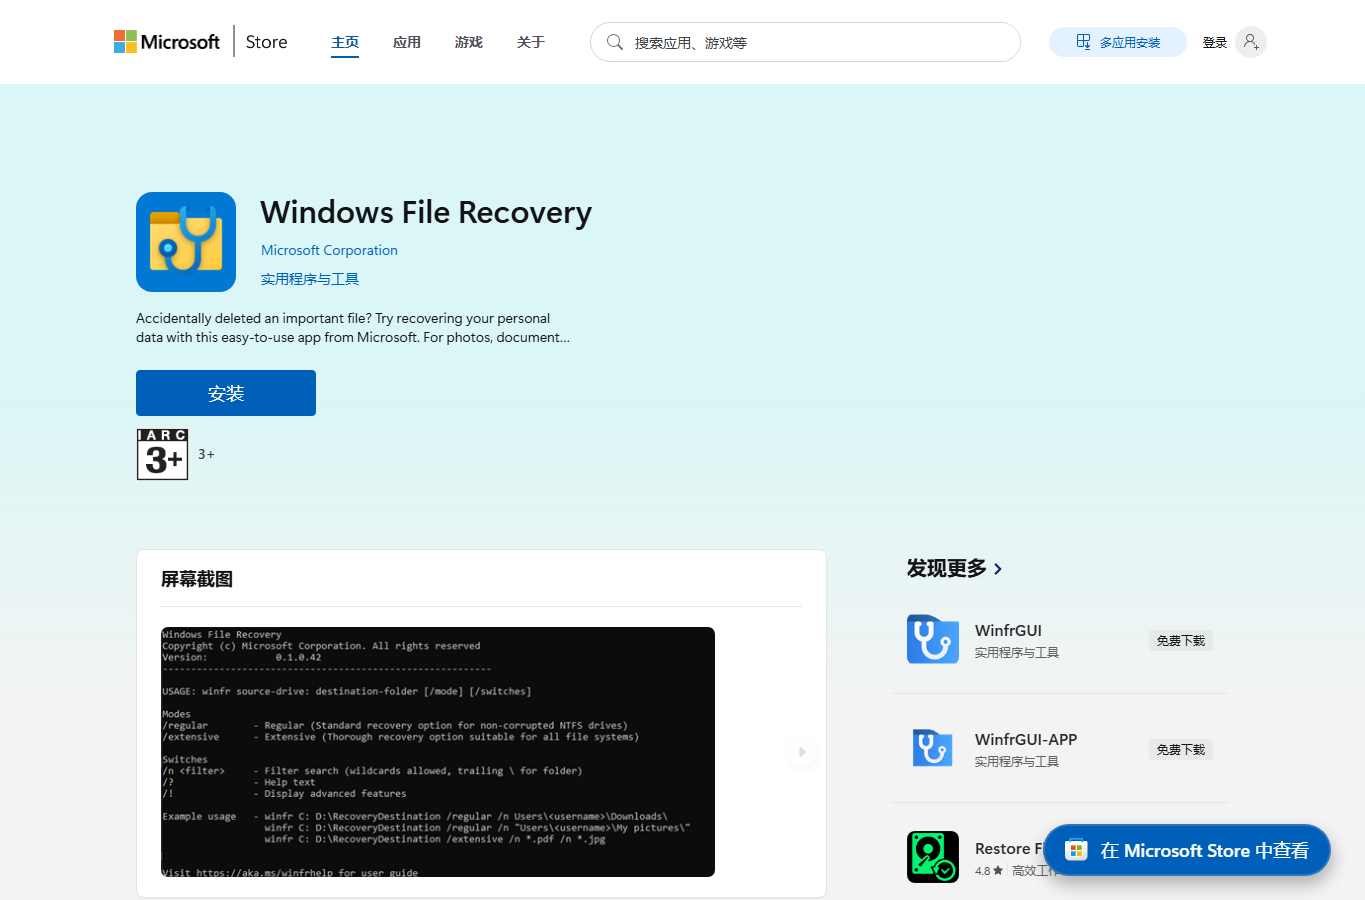This screenshot has height=900, width=1365.
Task: Open the command-line screenshot thumbnail
Action: (x=438, y=752)
